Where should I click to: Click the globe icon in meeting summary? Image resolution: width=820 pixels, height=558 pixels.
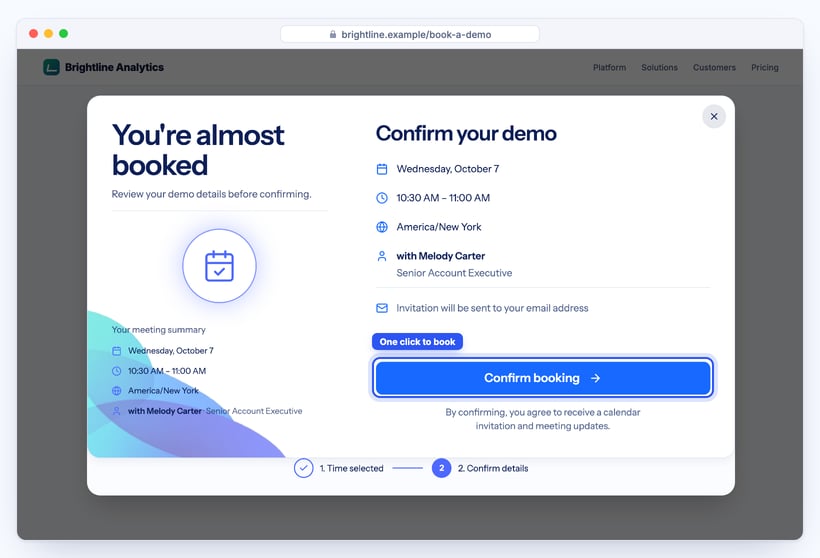117,391
